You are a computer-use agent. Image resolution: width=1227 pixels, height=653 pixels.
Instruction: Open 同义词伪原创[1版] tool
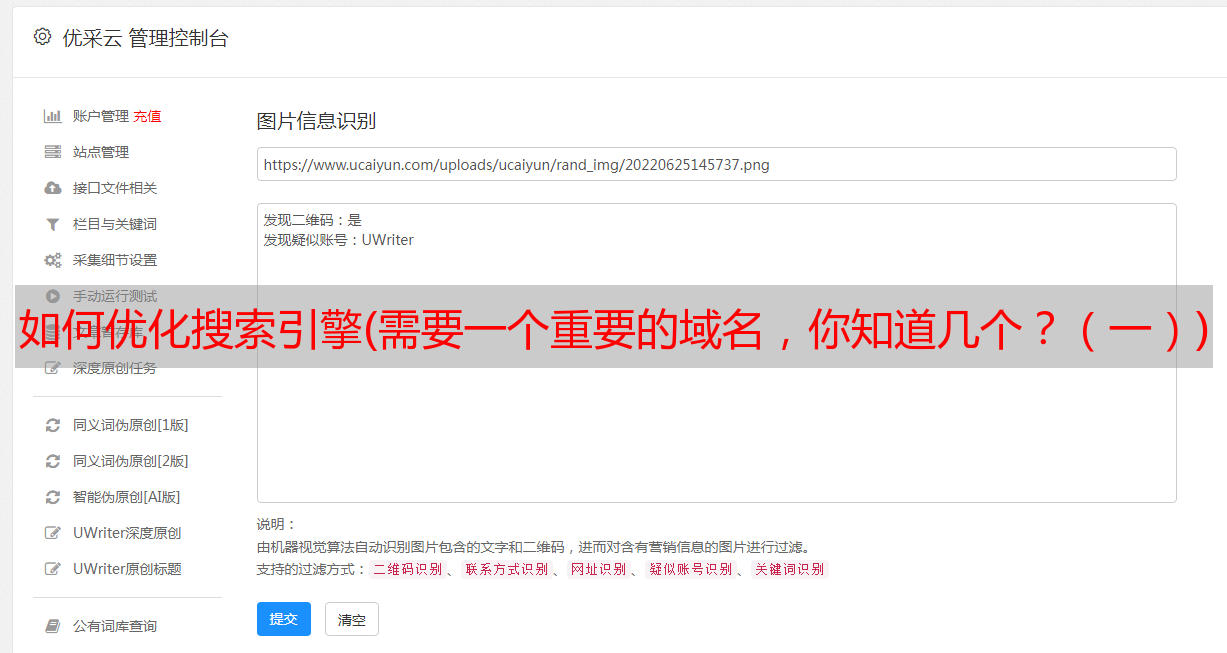point(131,425)
